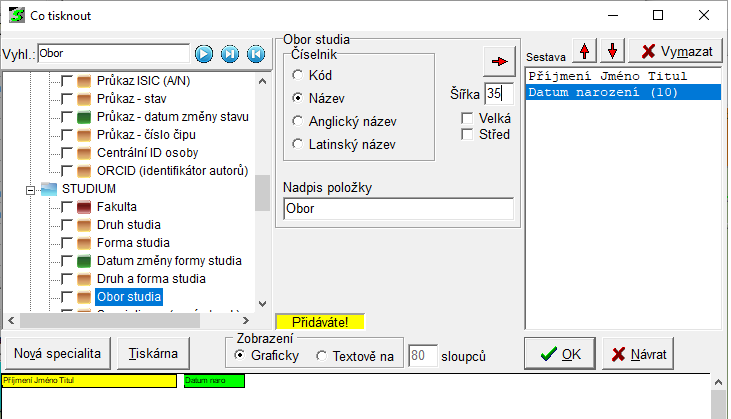Click the Fakulta item color icon
This screenshot has height=419, width=731.
tap(85, 207)
